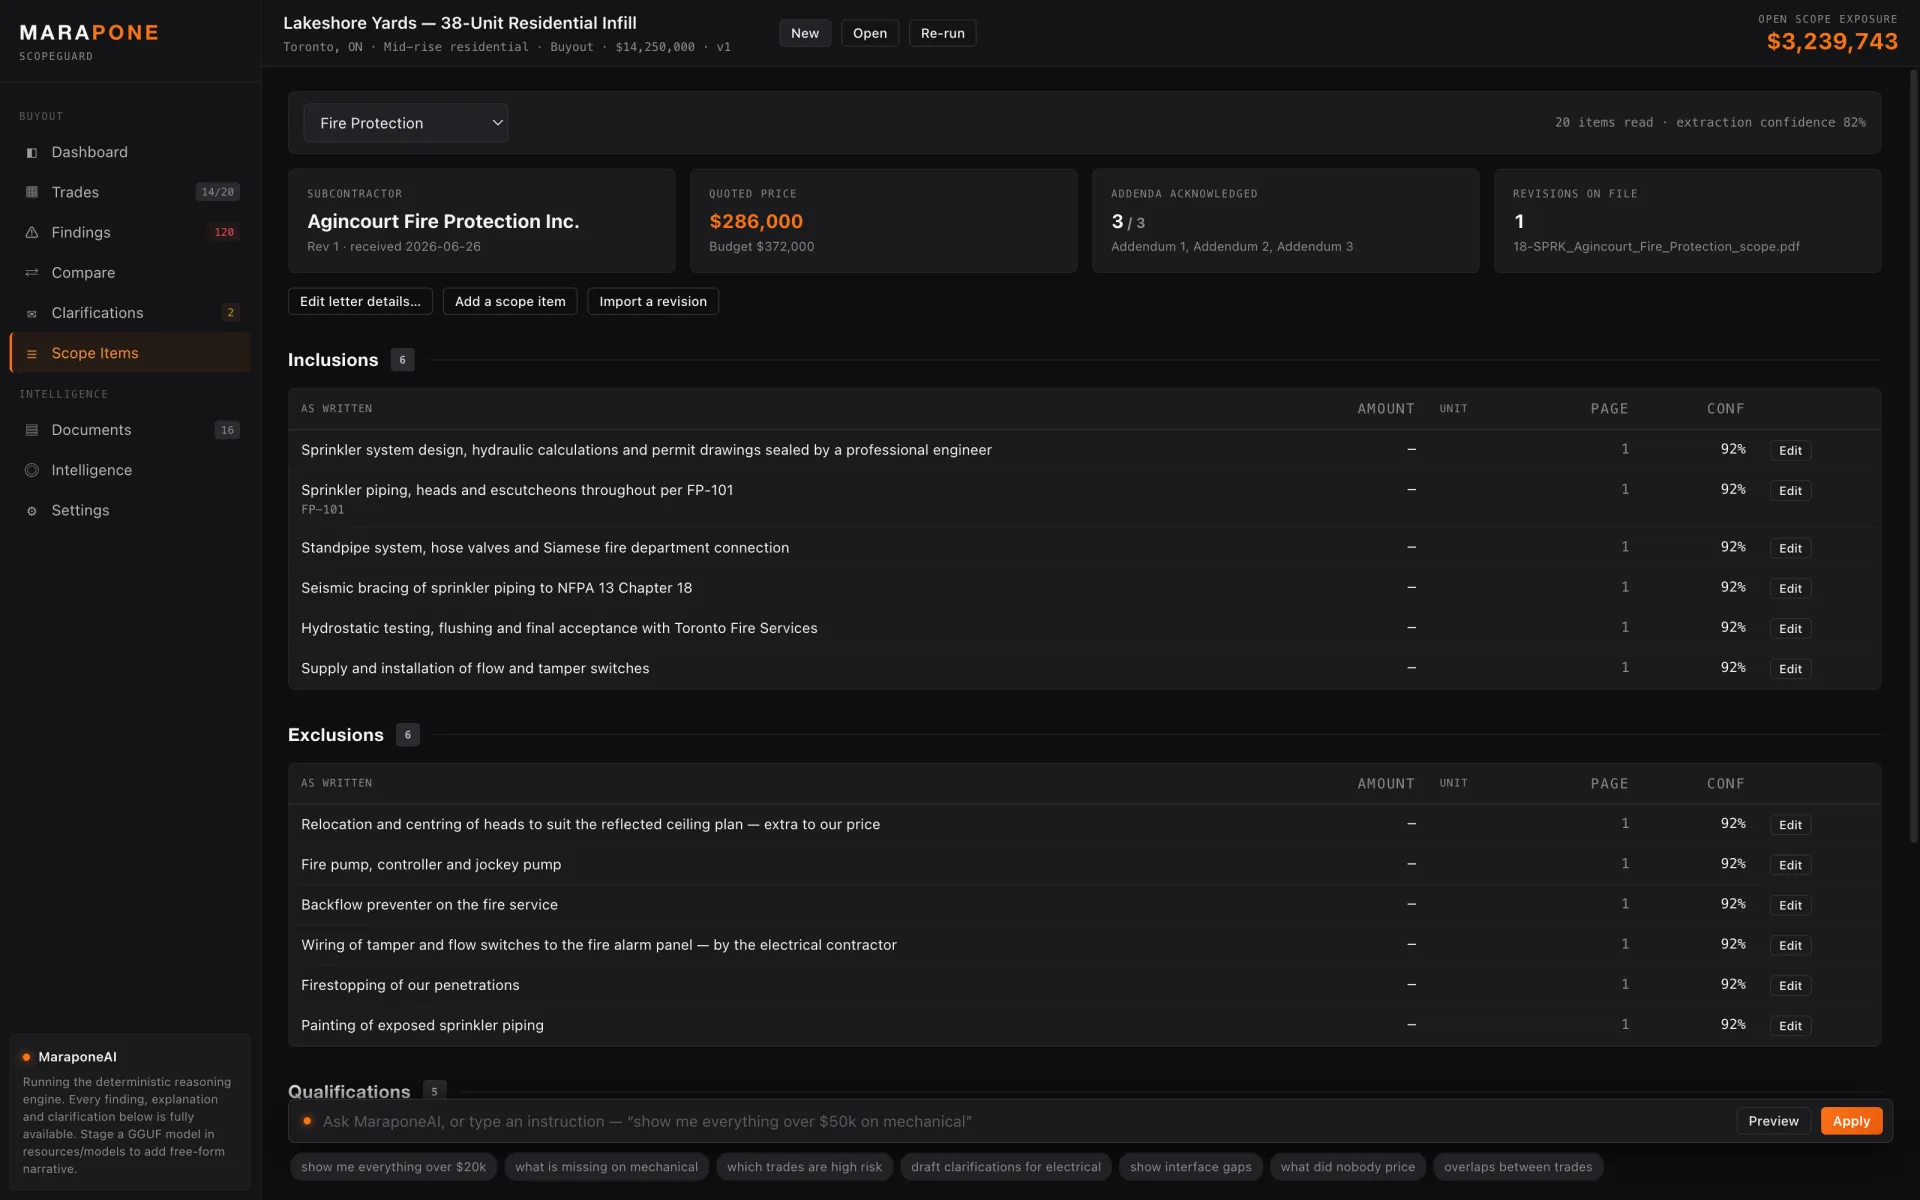Image resolution: width=1920 pixels, height=1200 pixels.
Task: Click the Documents list icon
Action: tap(32, 430)
